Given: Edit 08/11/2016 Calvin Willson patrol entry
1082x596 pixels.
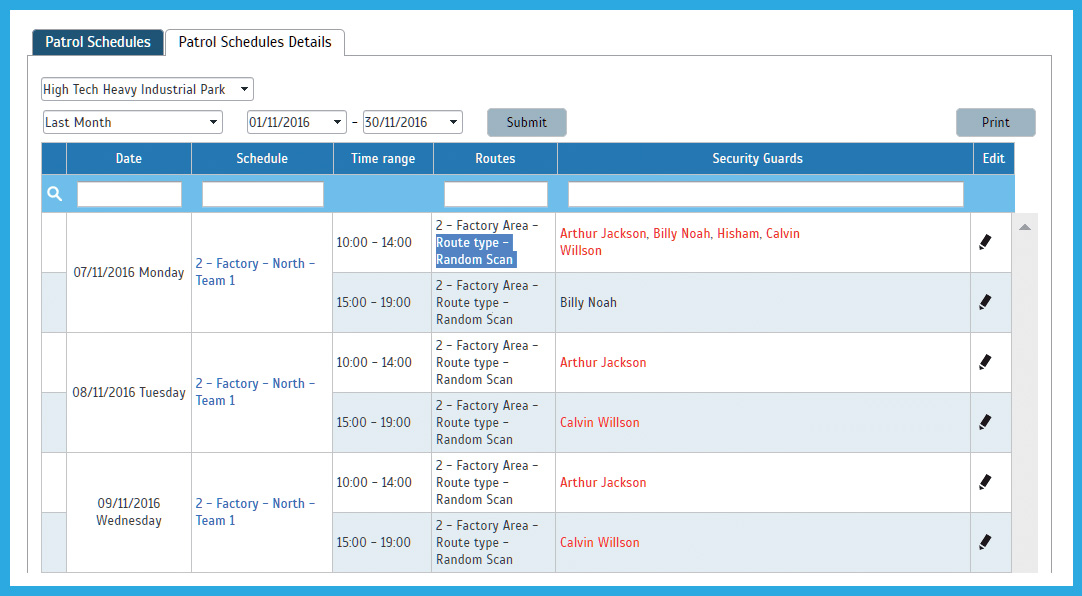Looking at the screenshot, I should click(985, 422).
